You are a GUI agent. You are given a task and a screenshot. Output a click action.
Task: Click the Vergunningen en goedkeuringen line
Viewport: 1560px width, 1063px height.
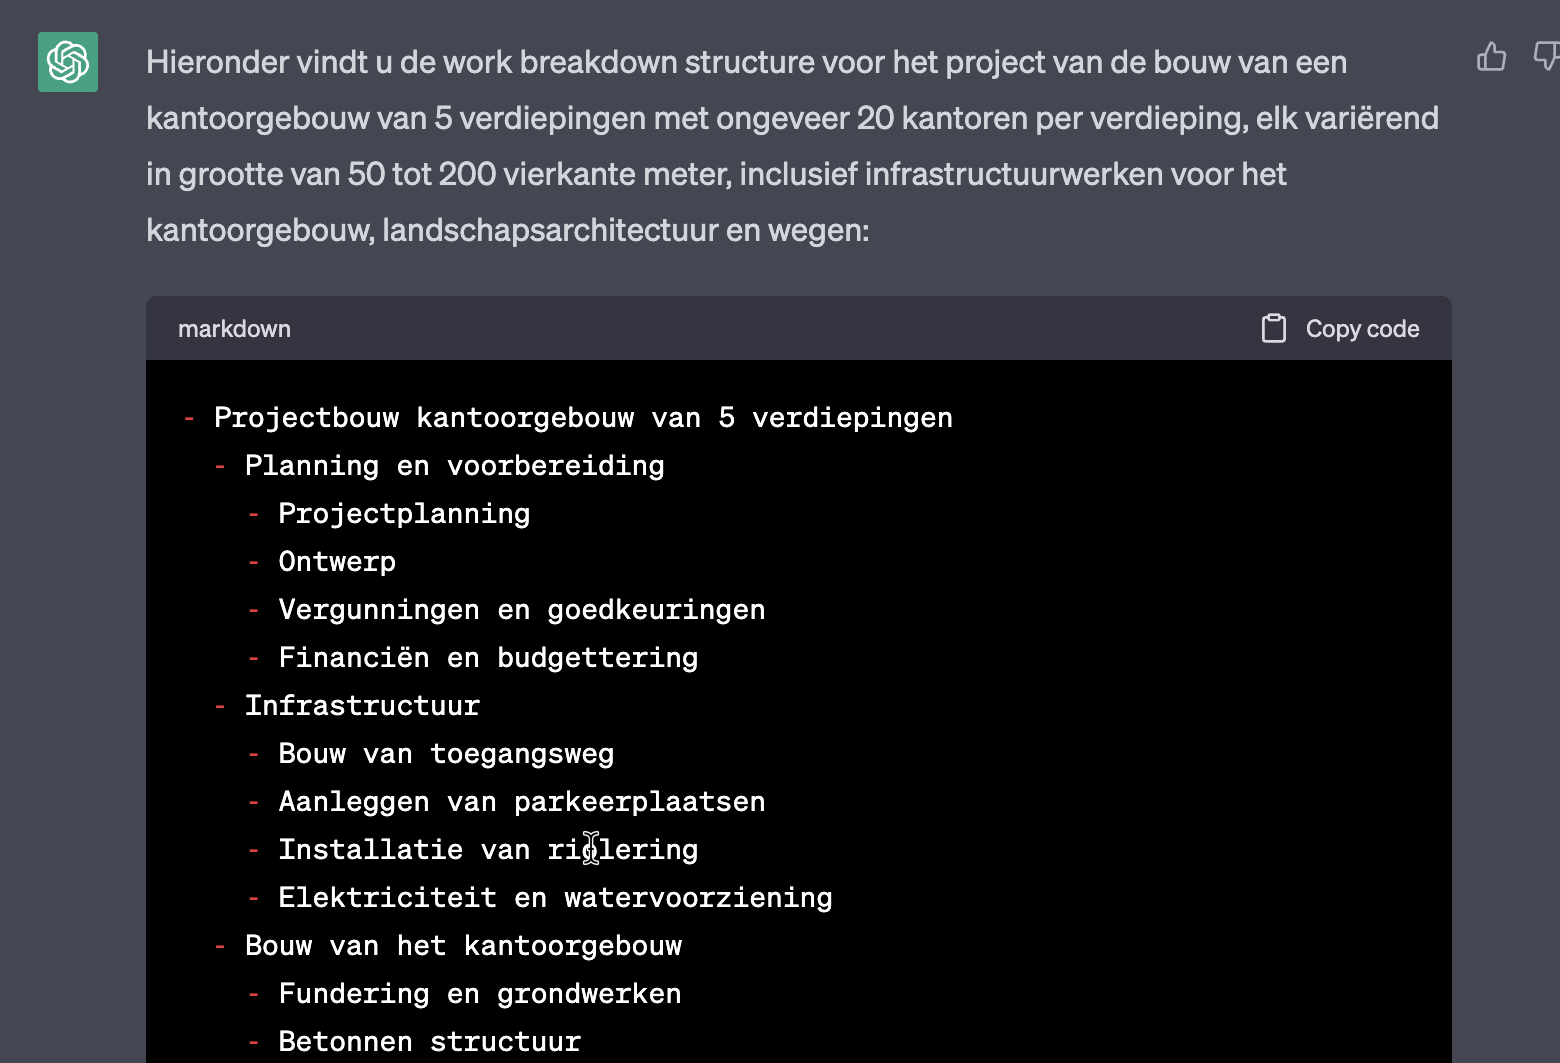coord(521,609)
